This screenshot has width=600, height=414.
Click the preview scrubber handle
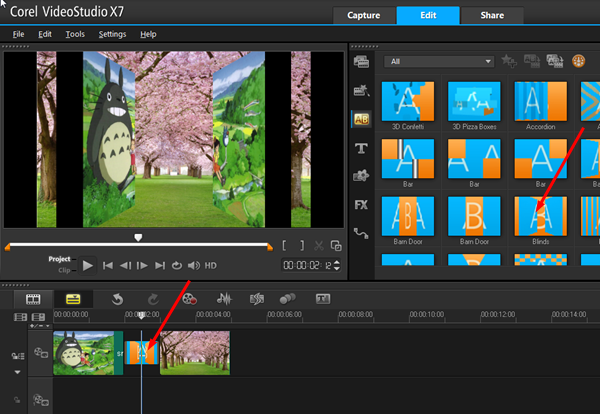139,238
